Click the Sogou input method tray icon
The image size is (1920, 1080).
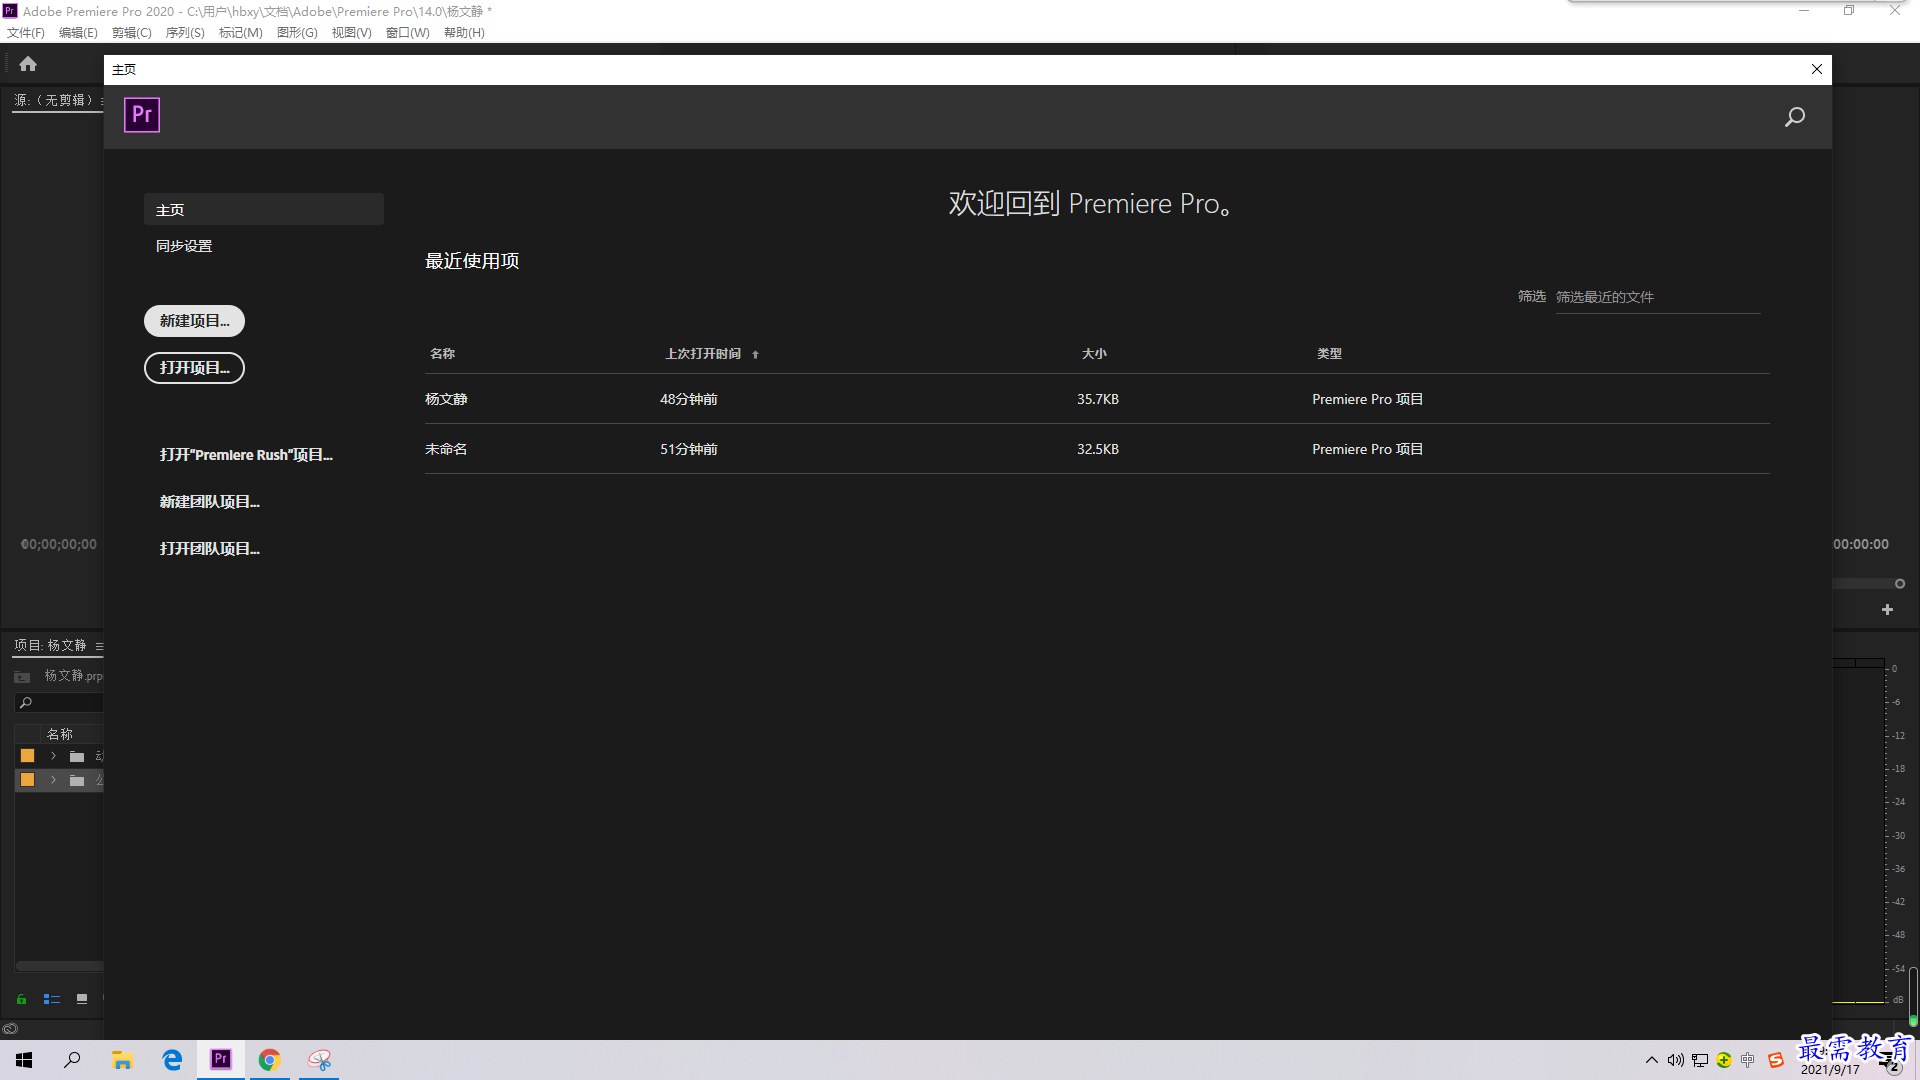(x=1776, y=1060)
